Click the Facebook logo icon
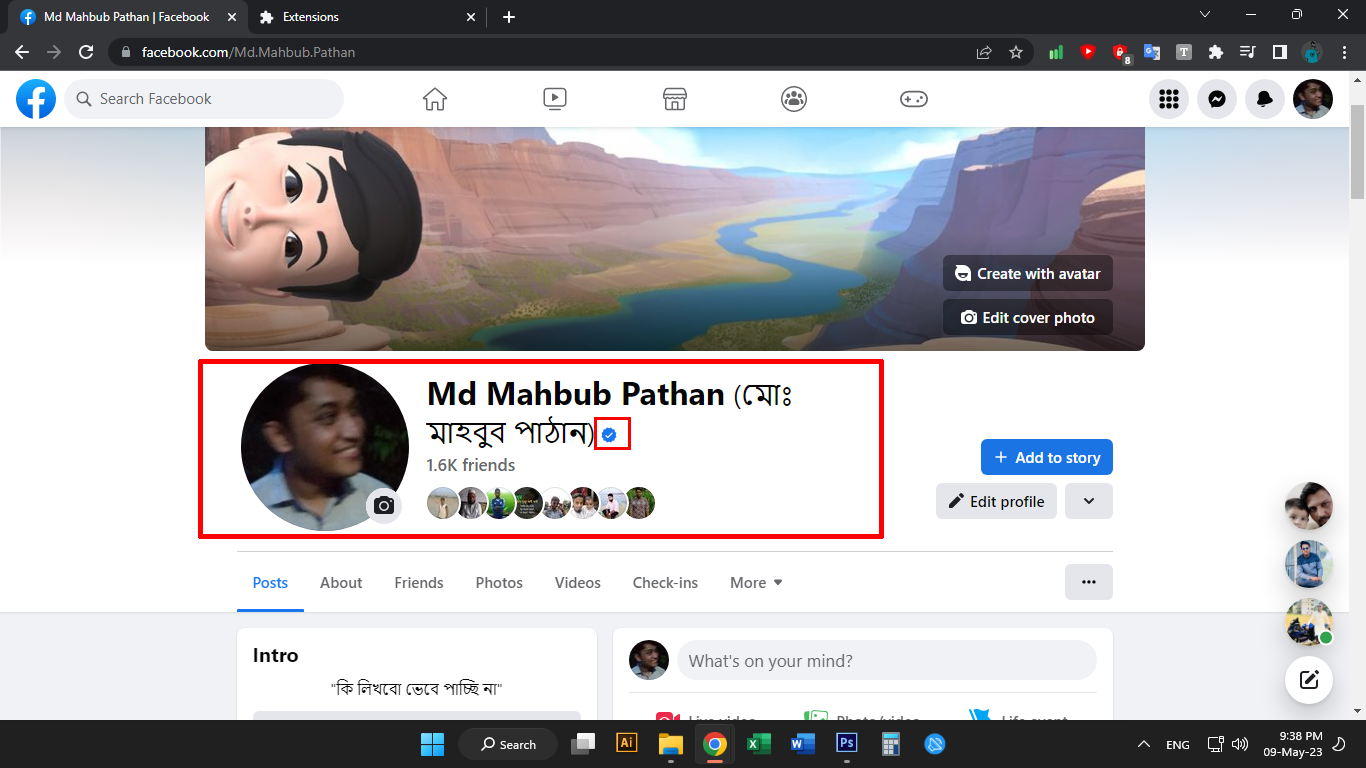 point(36,99)
